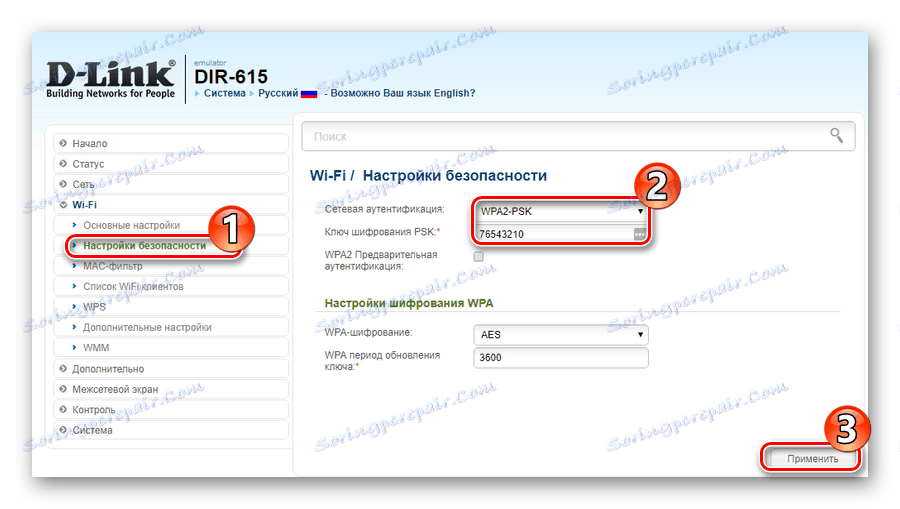The height and width of the screenshot is (509, 900).
Task: Open the WPA encryption AES dropdown
Action: pos(561,335)
